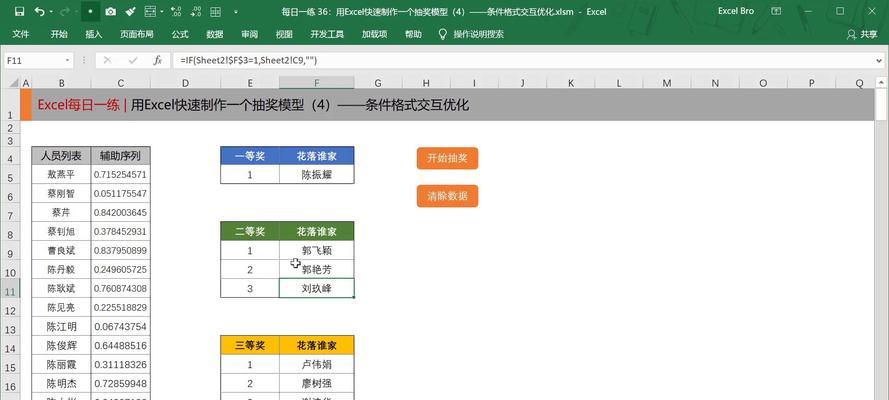889x400 pixels.
Task: Click the confirm checkmark formula bar icon
Action: [x=133, y=60]
